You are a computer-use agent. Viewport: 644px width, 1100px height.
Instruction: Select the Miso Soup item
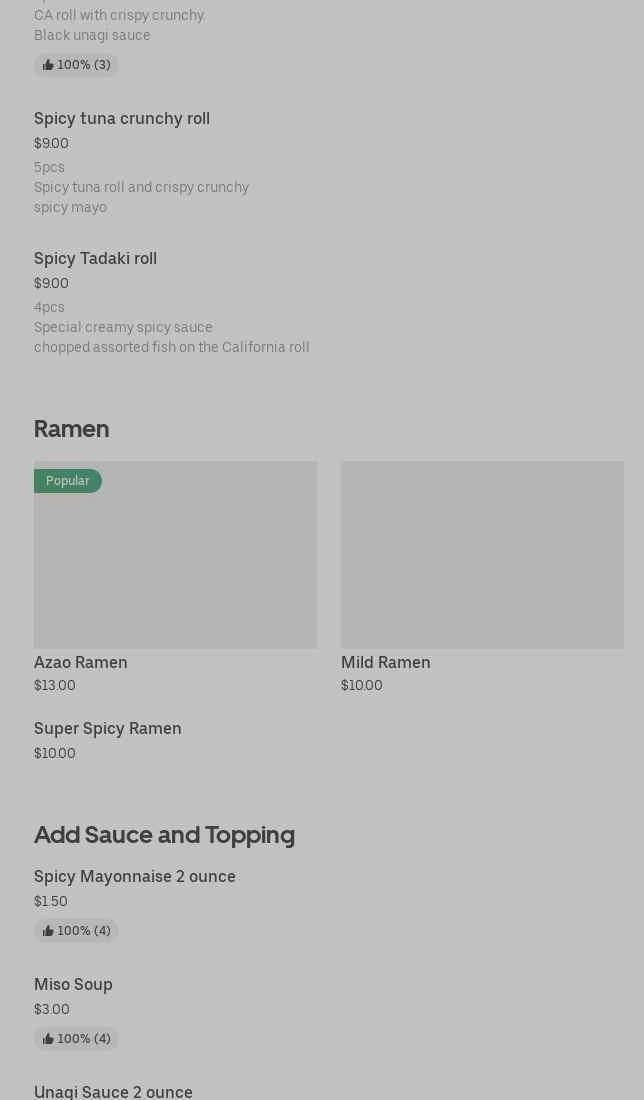tap(73, 985)
